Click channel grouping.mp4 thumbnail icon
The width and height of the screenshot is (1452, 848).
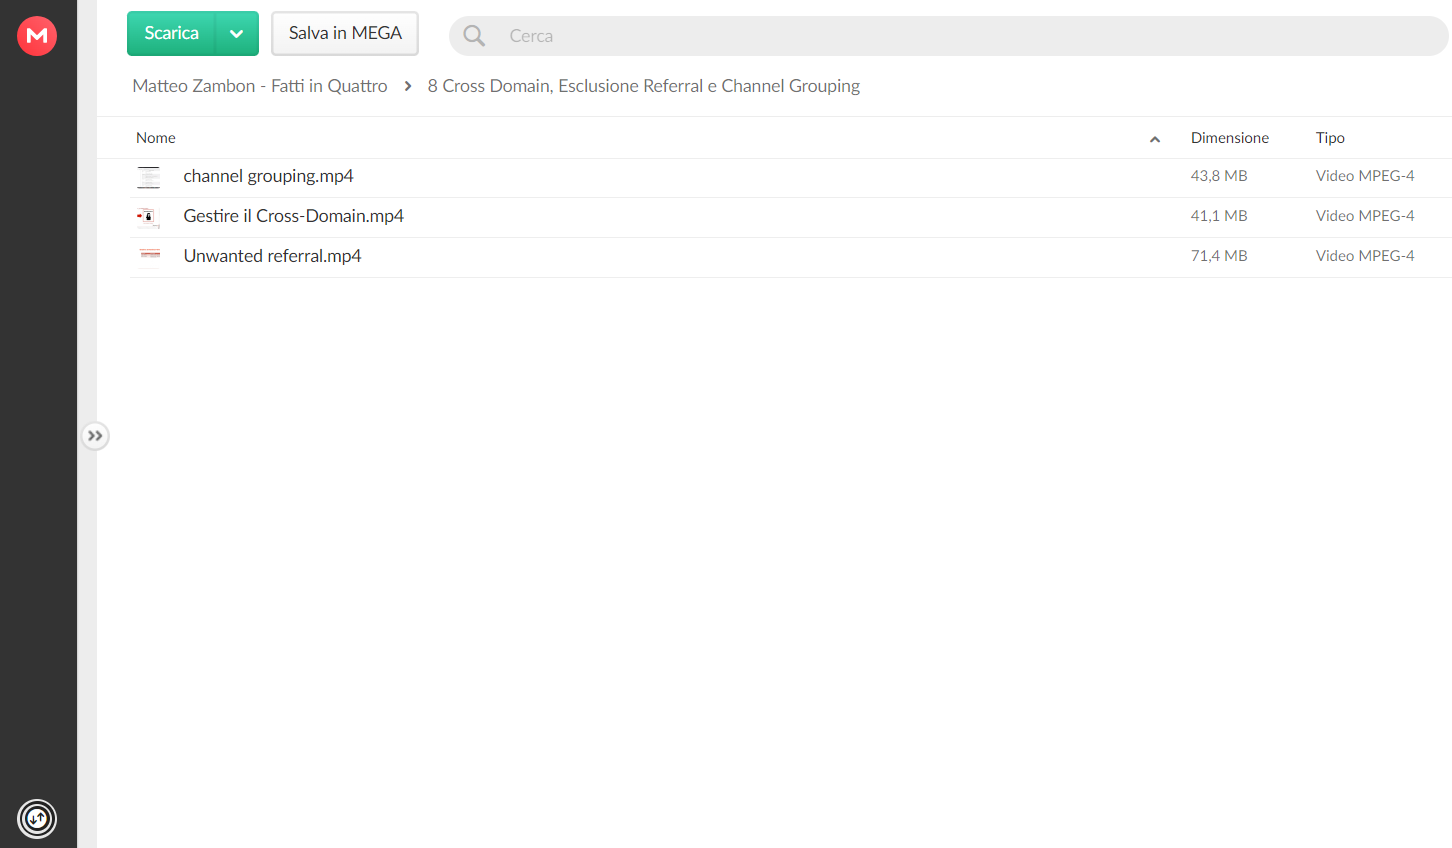(x=149, y=177)
